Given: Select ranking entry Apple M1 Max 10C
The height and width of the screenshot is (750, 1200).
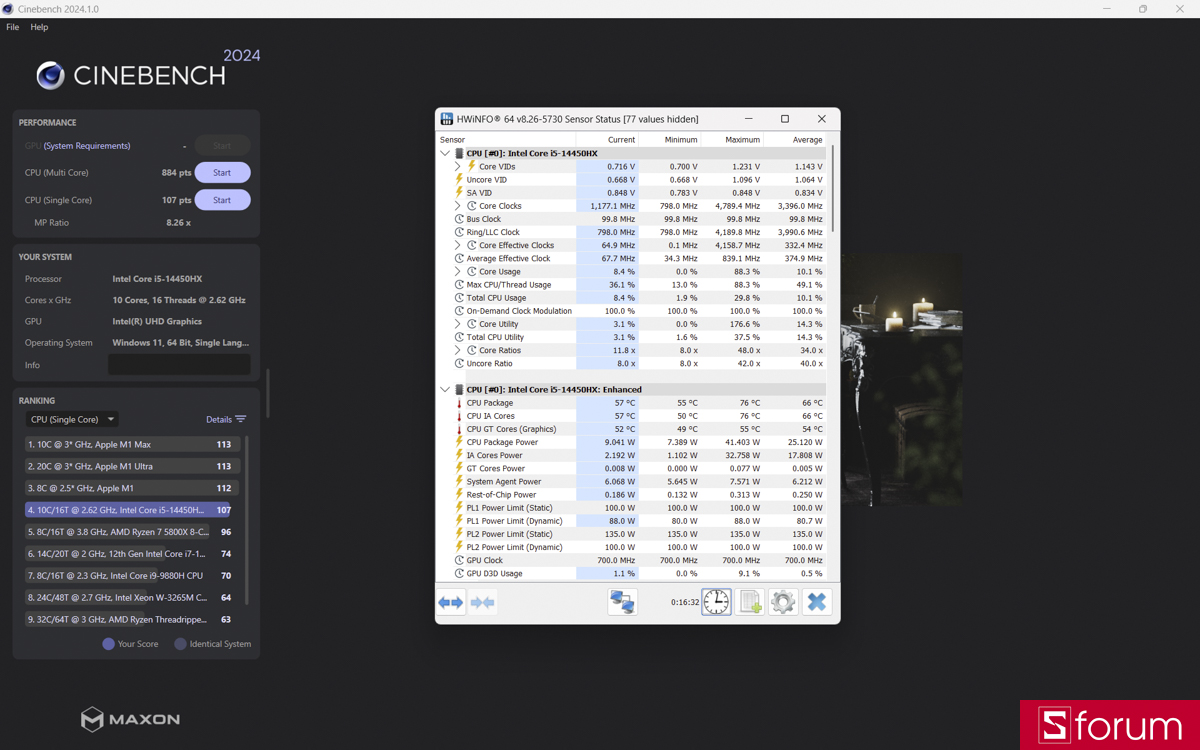Looking at the screenshot, I should point(131,444).
